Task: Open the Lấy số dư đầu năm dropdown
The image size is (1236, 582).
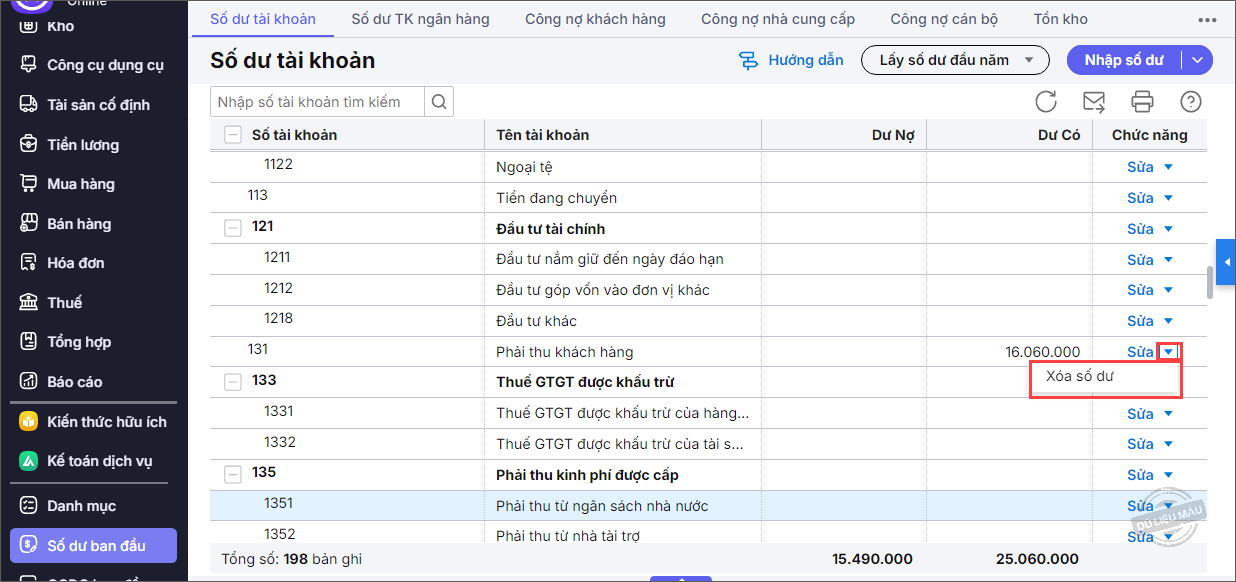Action: (x=954, y=60)
